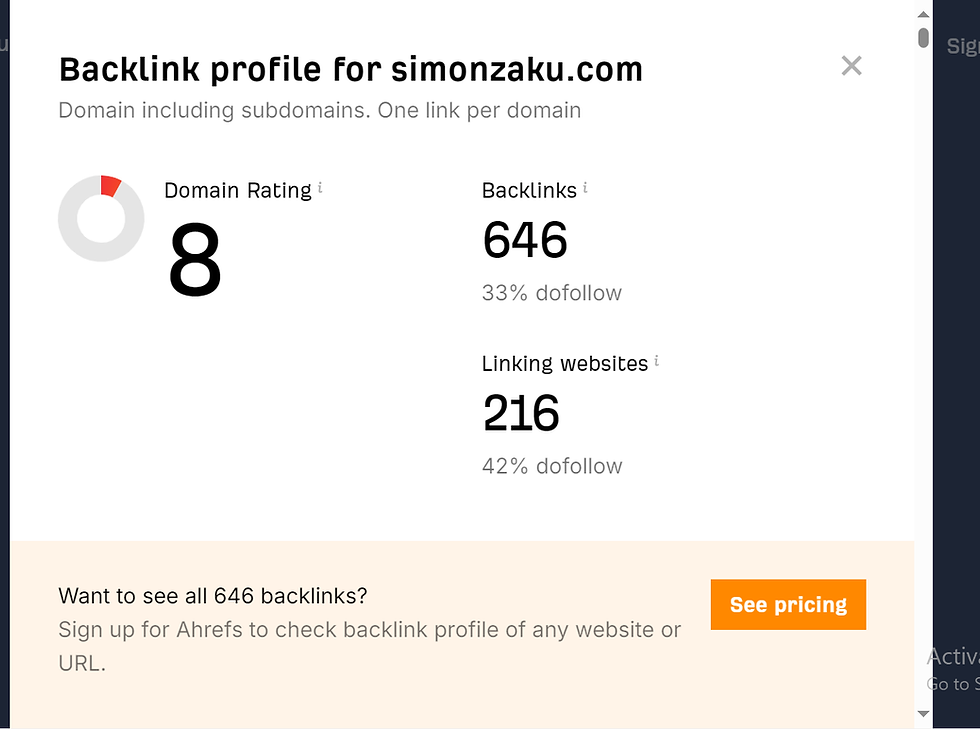Click the 216 linking websites count
This screenshot has height=729, width=980.
pos(520,413)
